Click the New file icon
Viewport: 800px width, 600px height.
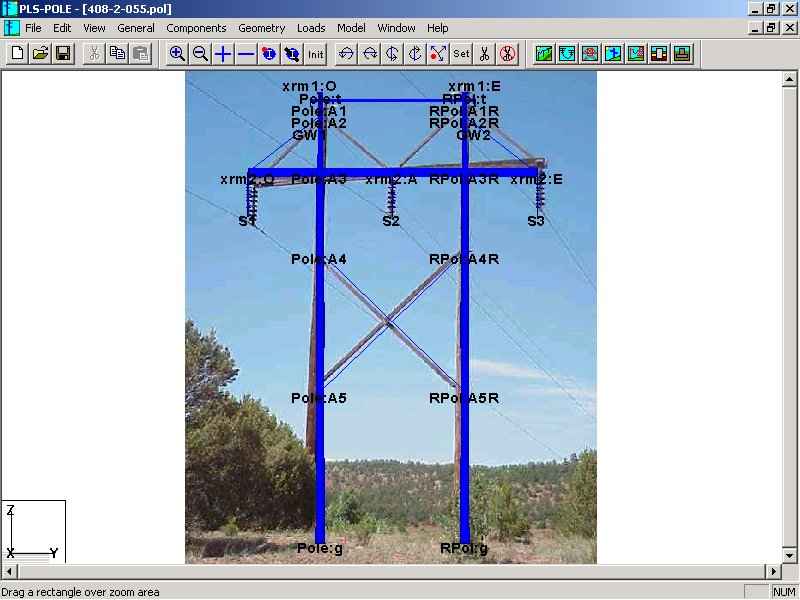coord(17,54)
